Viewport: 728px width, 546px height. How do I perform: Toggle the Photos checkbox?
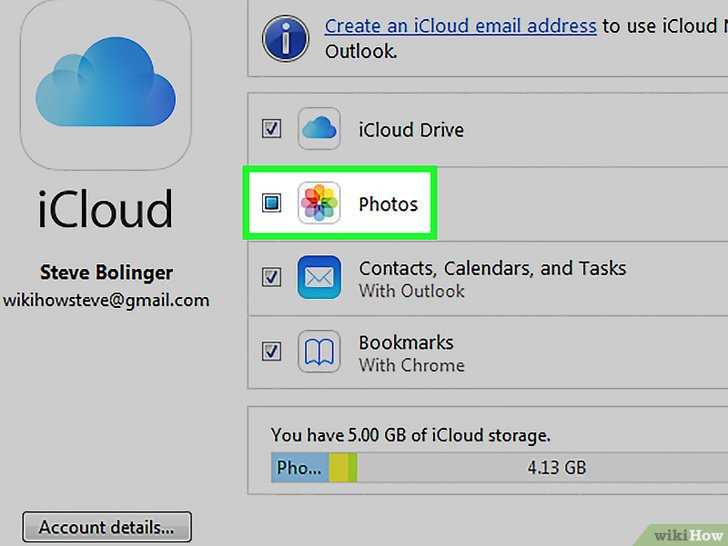click(x=272, y=203)
